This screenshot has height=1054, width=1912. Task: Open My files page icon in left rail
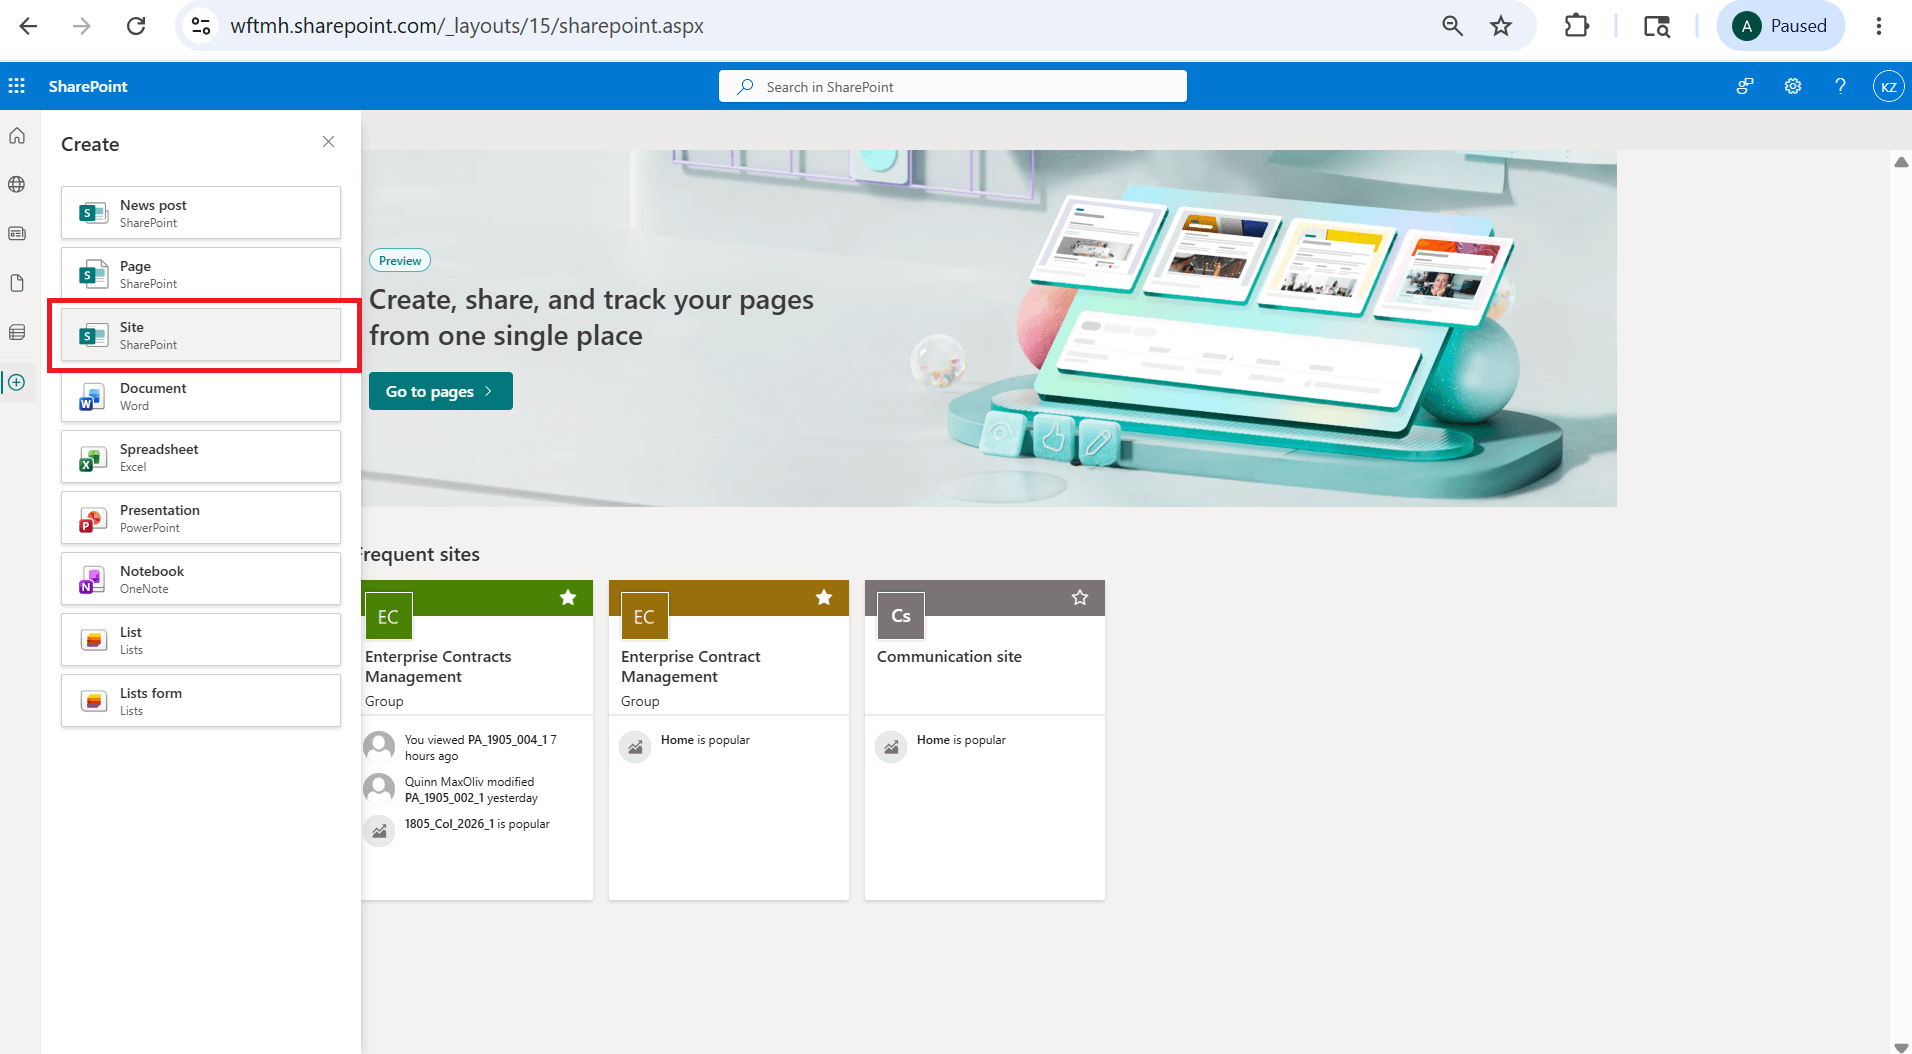(17, 283)
